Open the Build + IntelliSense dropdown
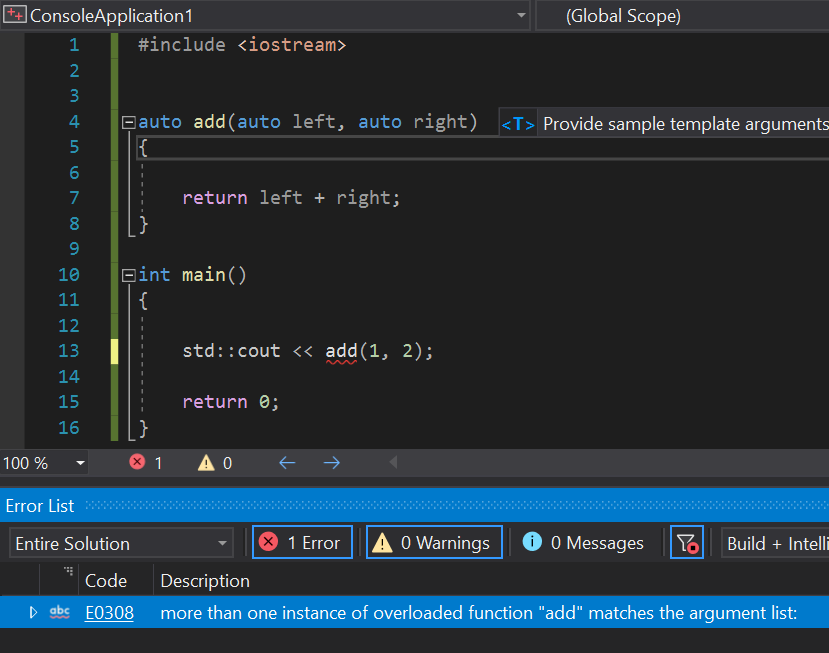 pyautogui.click(x=775, y=544)
